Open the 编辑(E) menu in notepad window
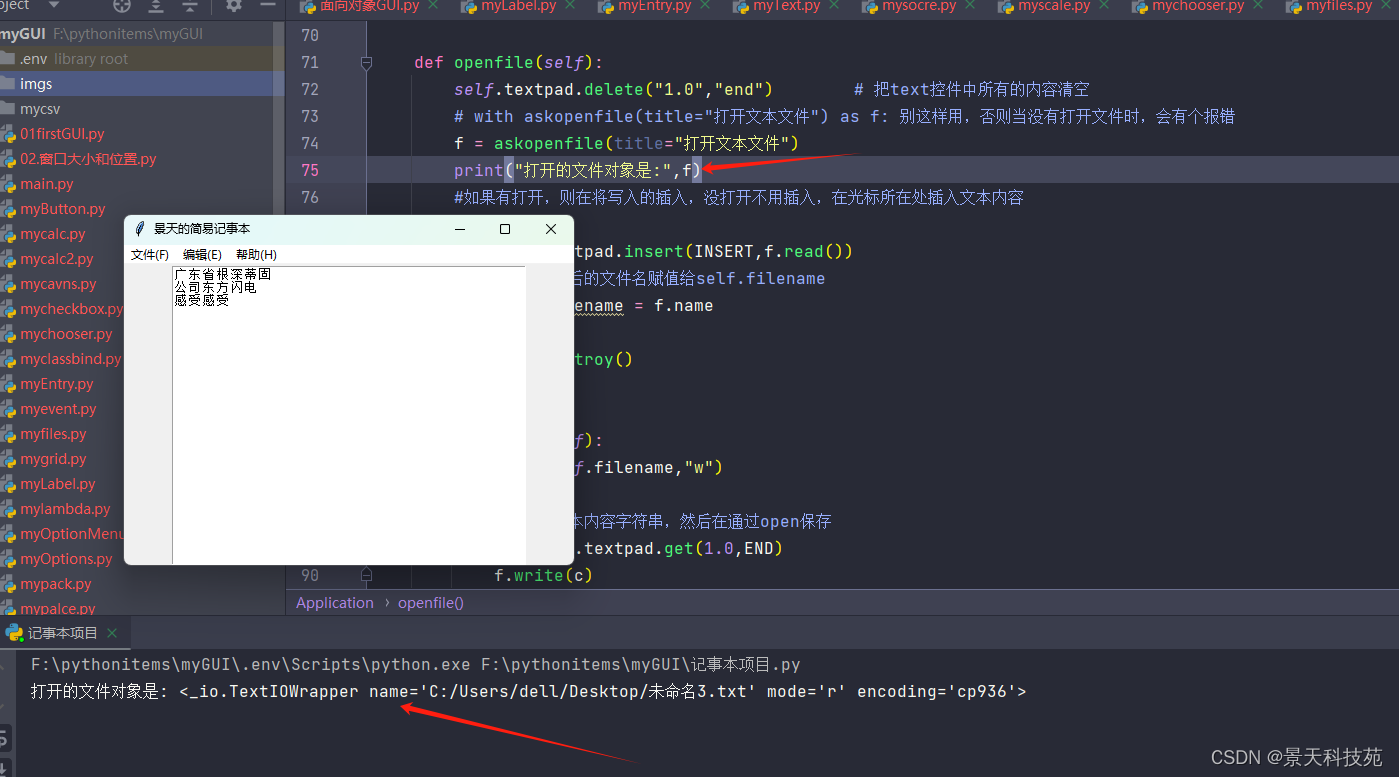 coord(202,255)
